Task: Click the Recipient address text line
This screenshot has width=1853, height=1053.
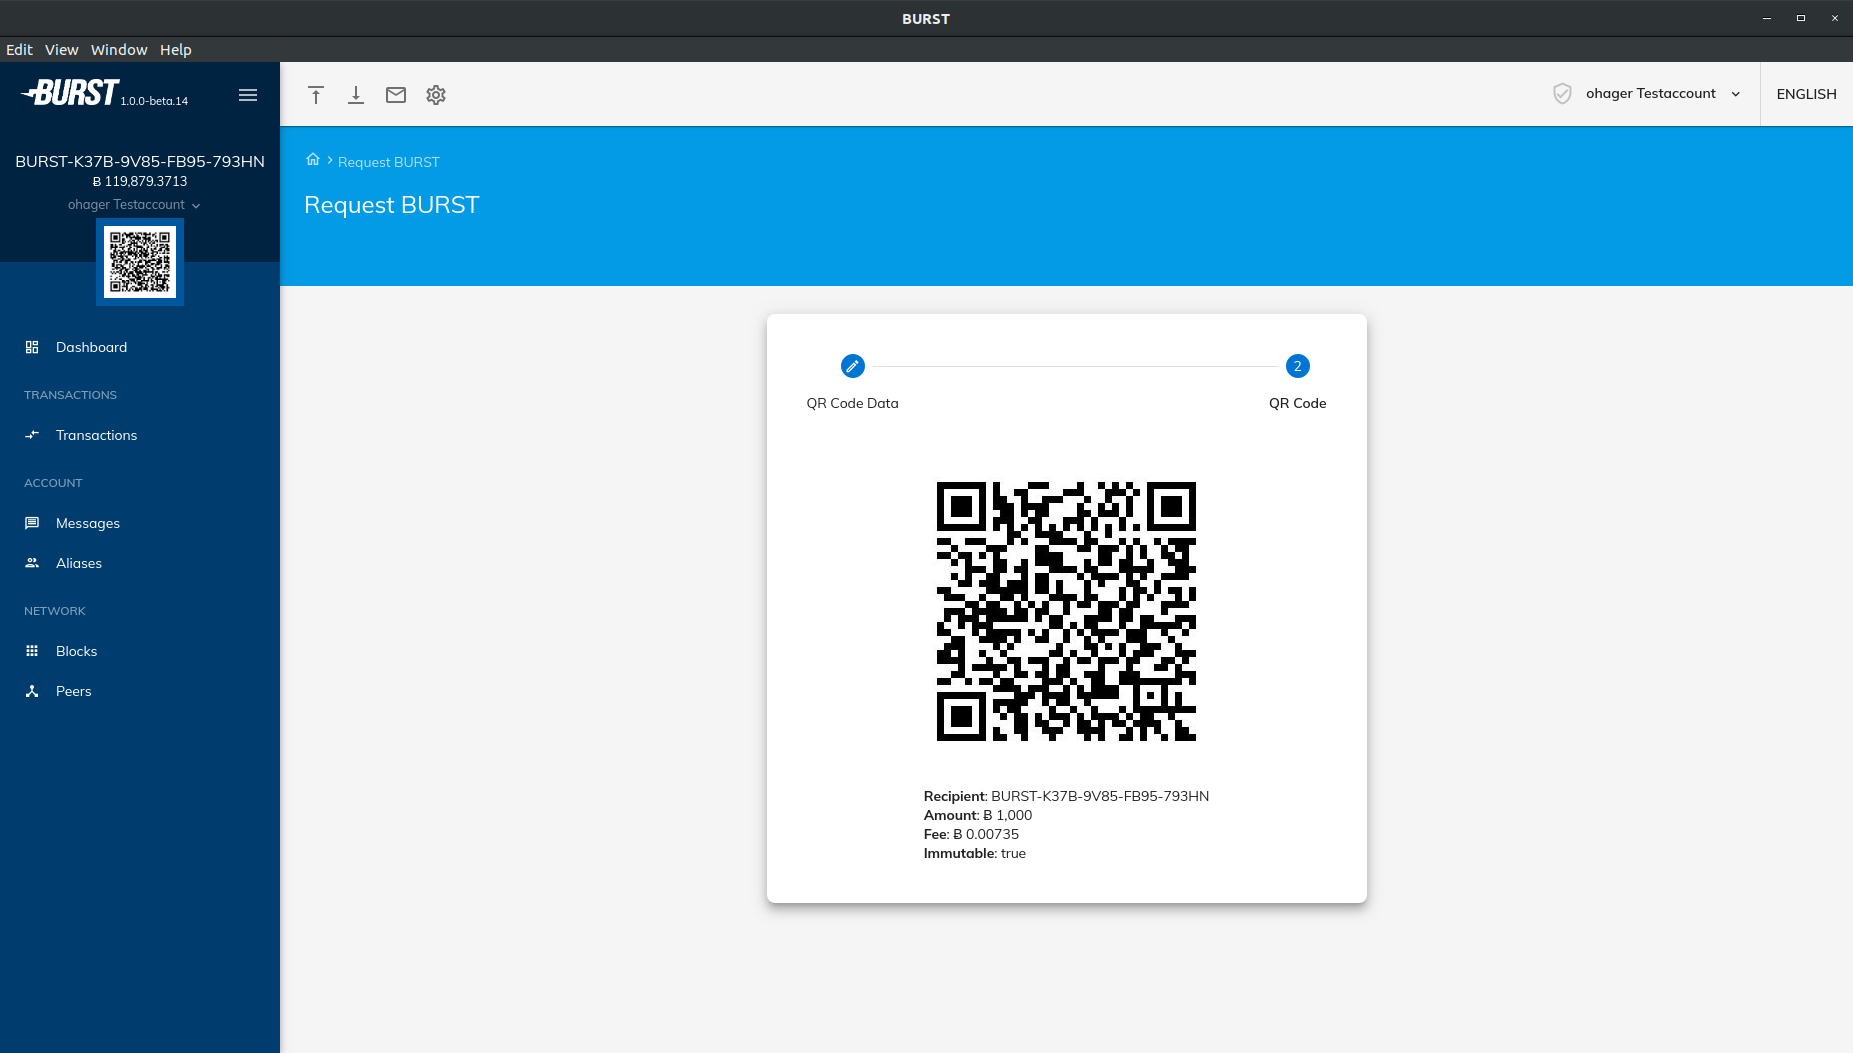Action: (x=1066, y=796)
